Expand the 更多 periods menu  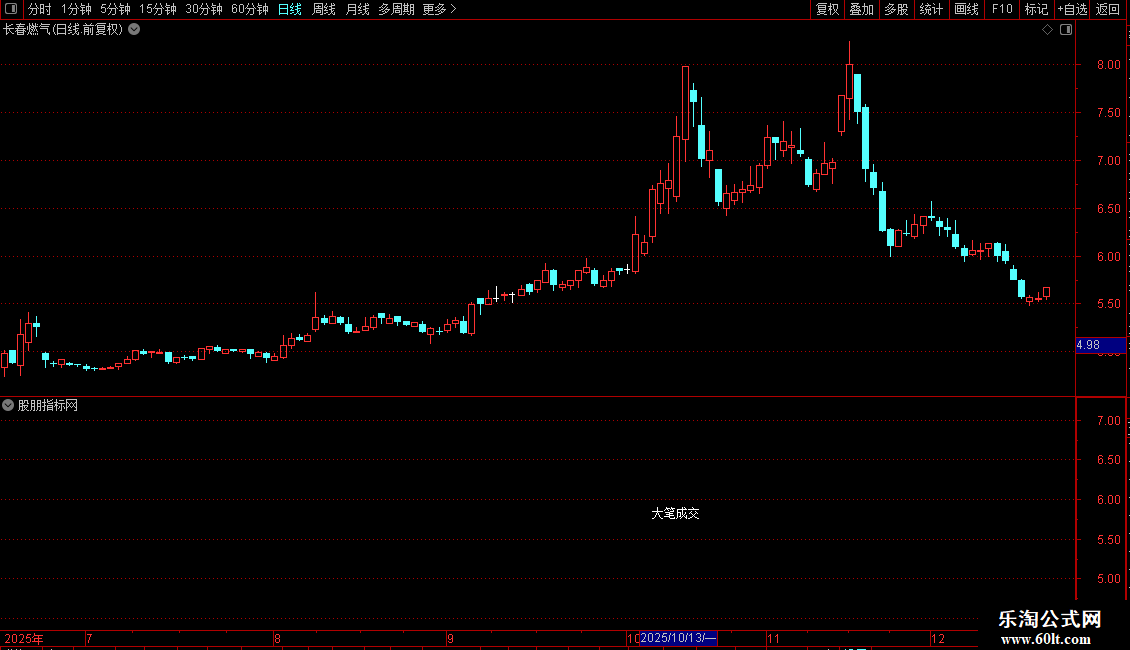coord(440,9)
